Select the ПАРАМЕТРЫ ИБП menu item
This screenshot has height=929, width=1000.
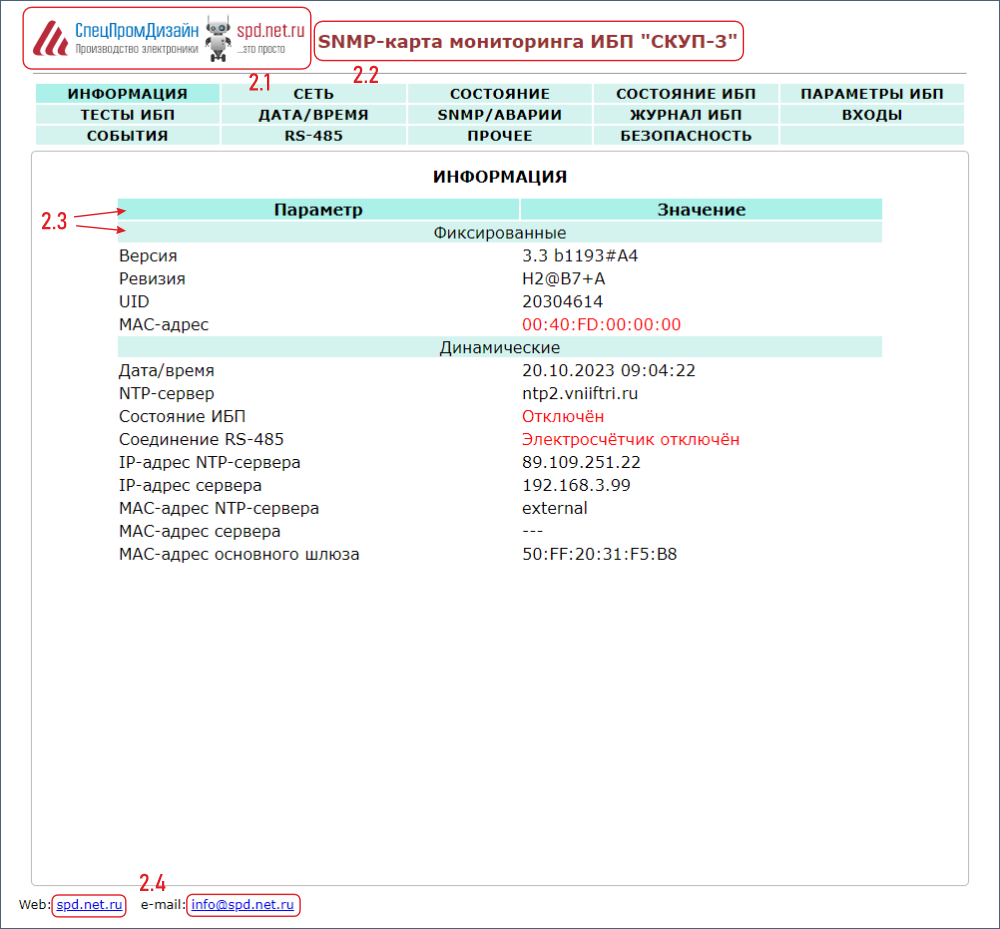tap(871, 94)
